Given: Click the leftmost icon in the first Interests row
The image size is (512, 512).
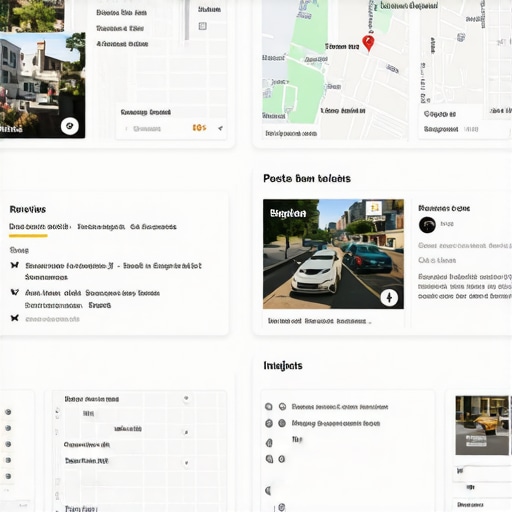Looking at the screenshot, I should click(269, 407).
